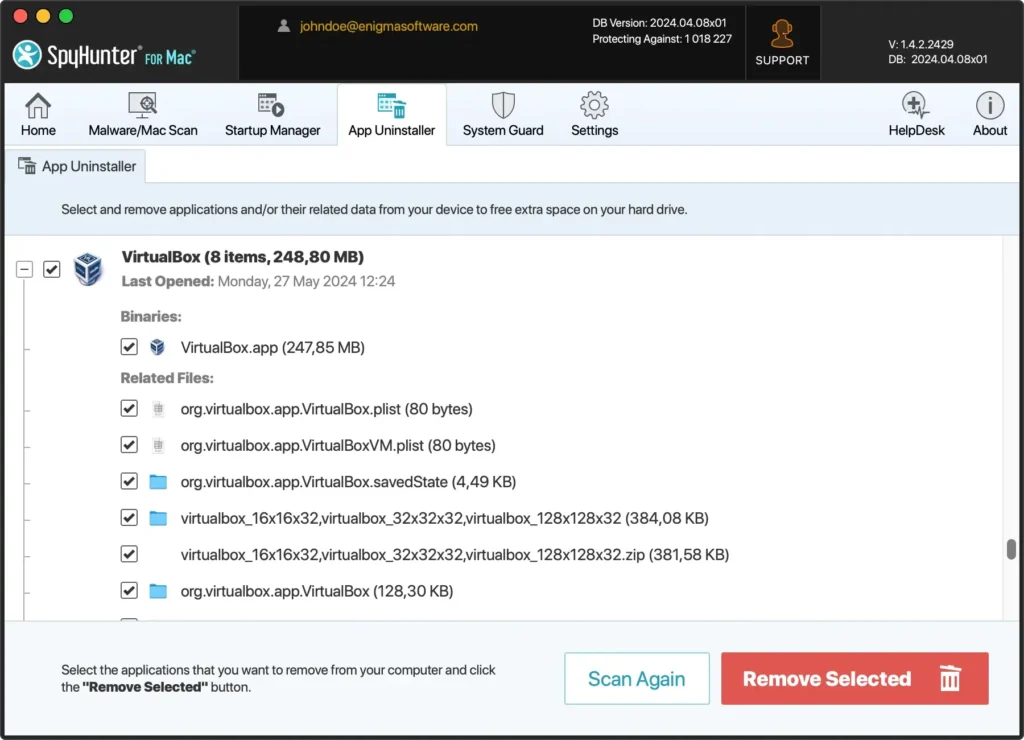Uncheck the VirtualBox.savedState checkbox
This screenshot has height=740, width=1024.
(129, 482)
